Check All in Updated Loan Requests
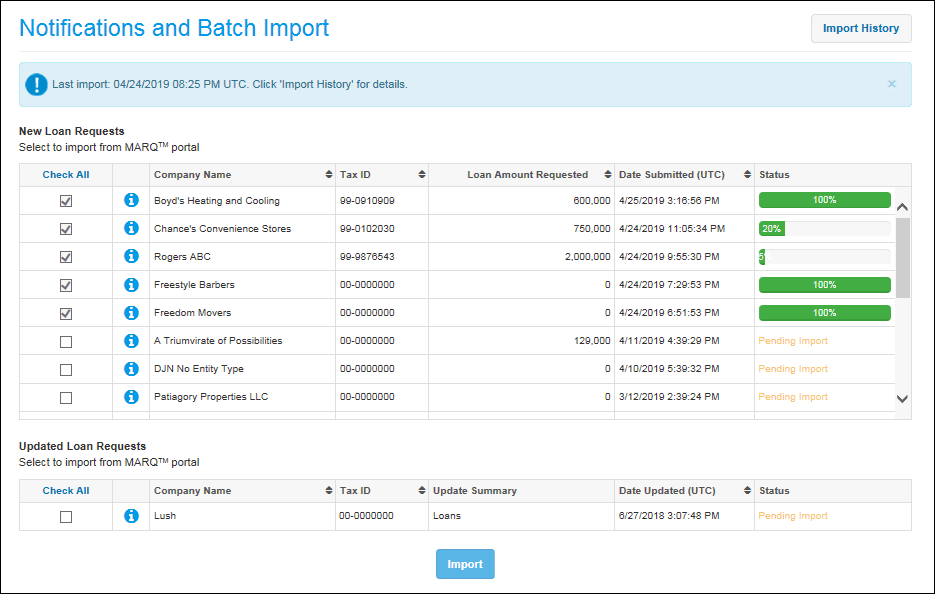 coord(66,491)
